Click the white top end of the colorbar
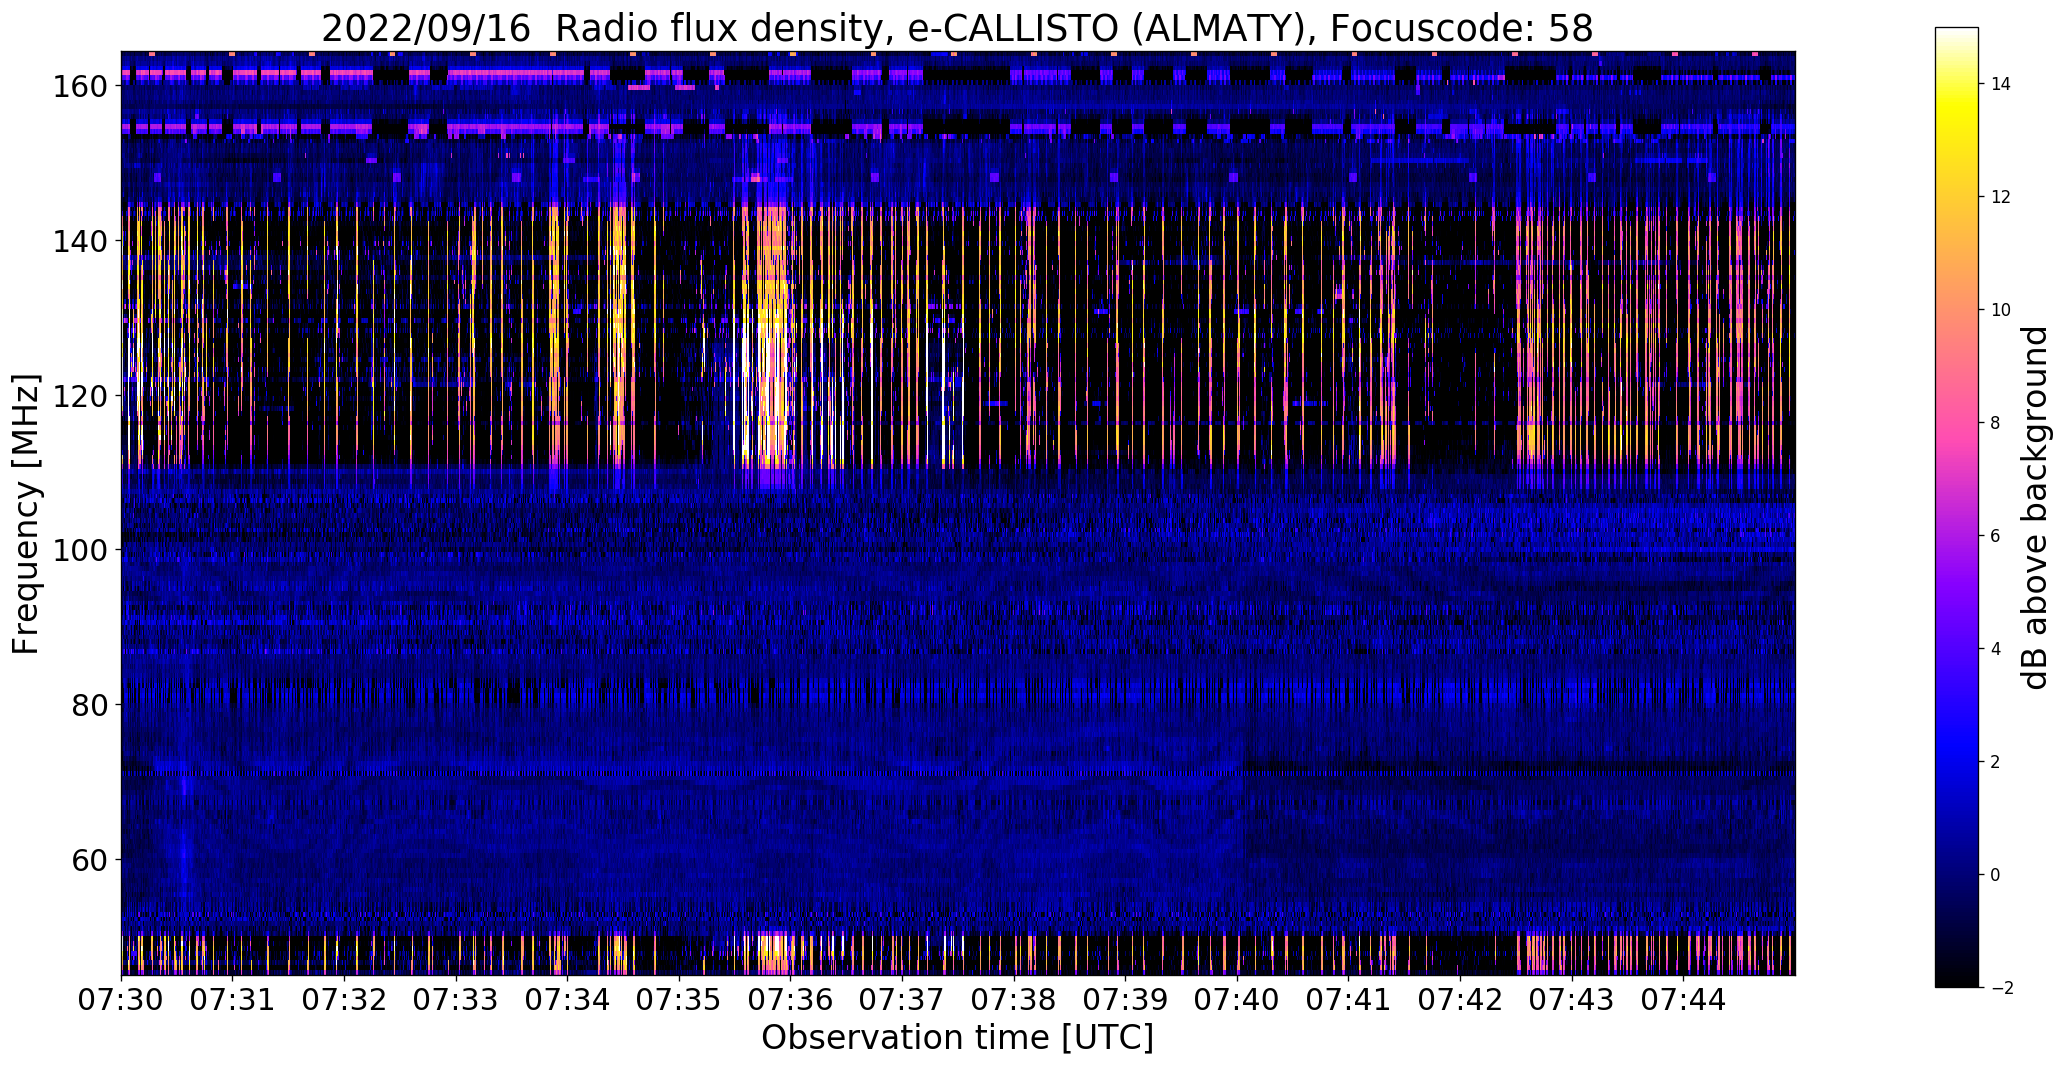The height and width of the screenshot is (1067, 2066). coord(1957,35)
